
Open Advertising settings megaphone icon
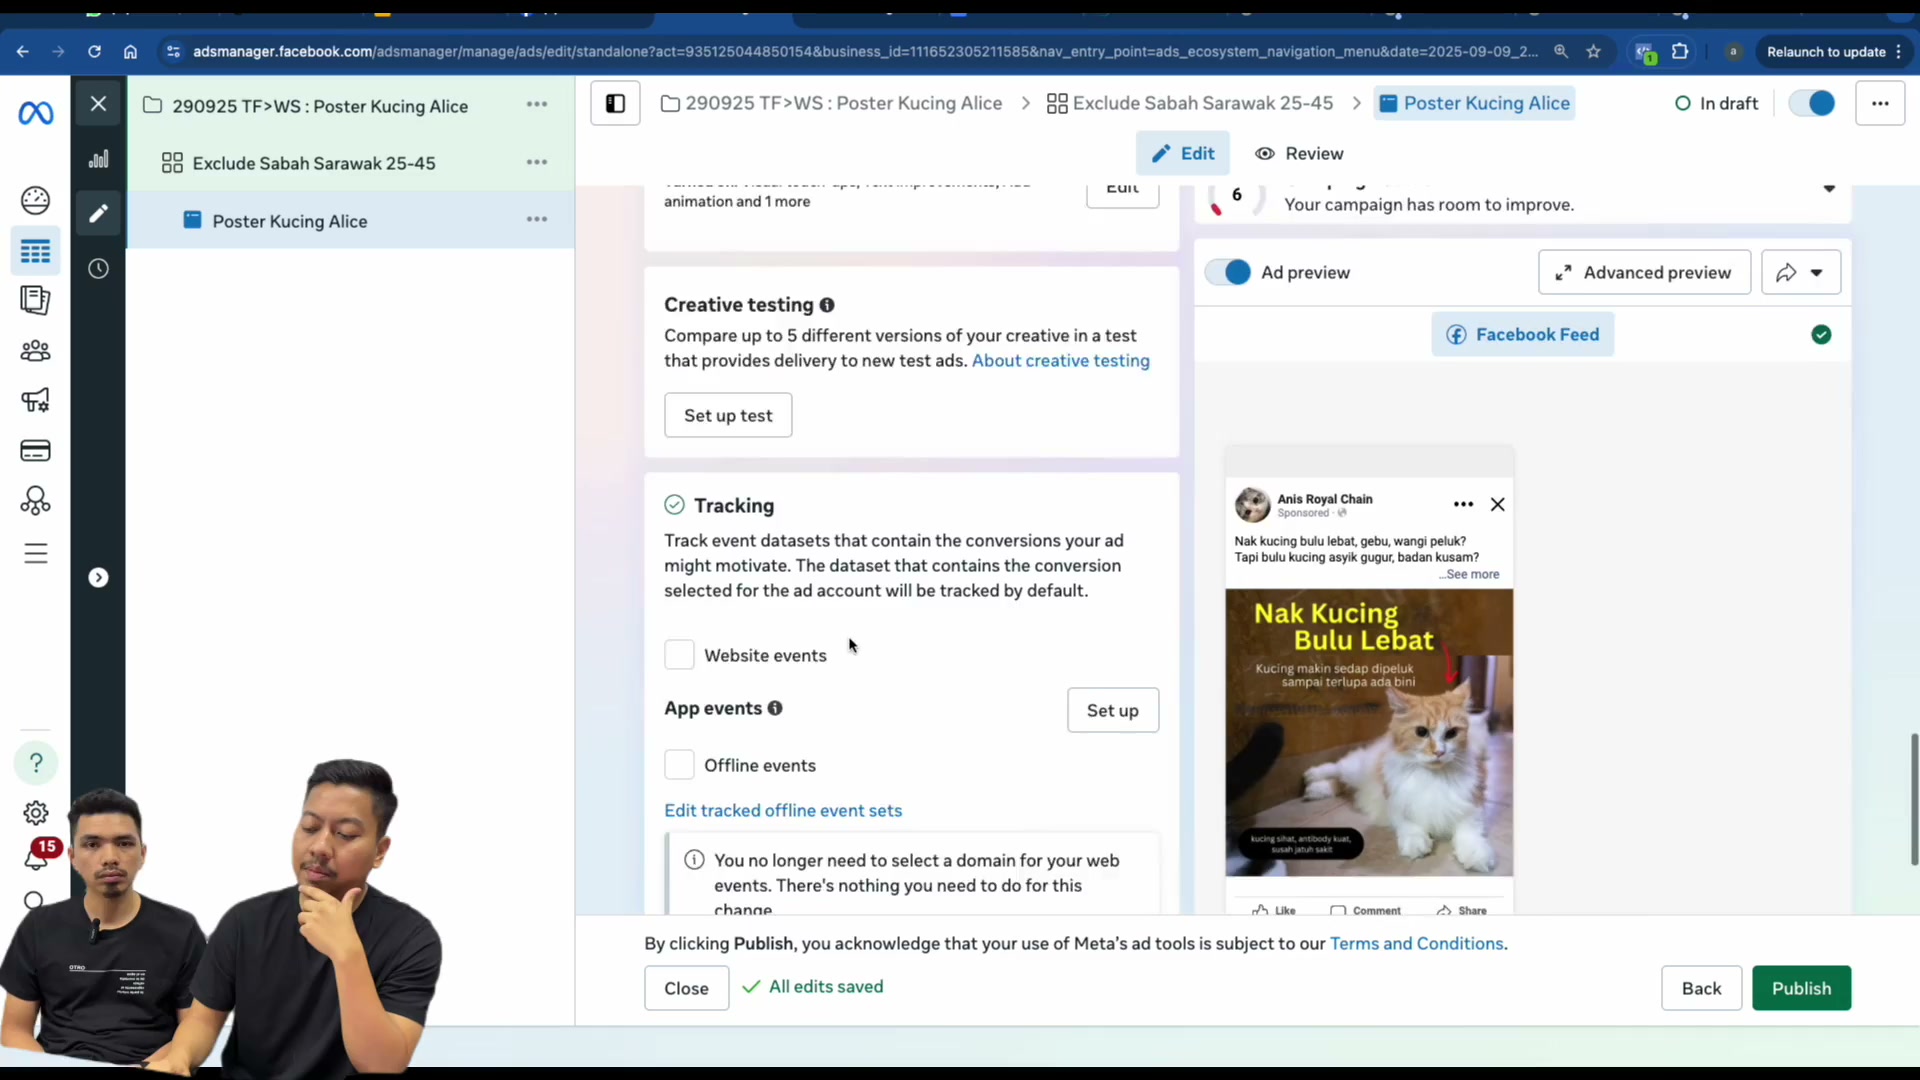click(x=36, y=400)
